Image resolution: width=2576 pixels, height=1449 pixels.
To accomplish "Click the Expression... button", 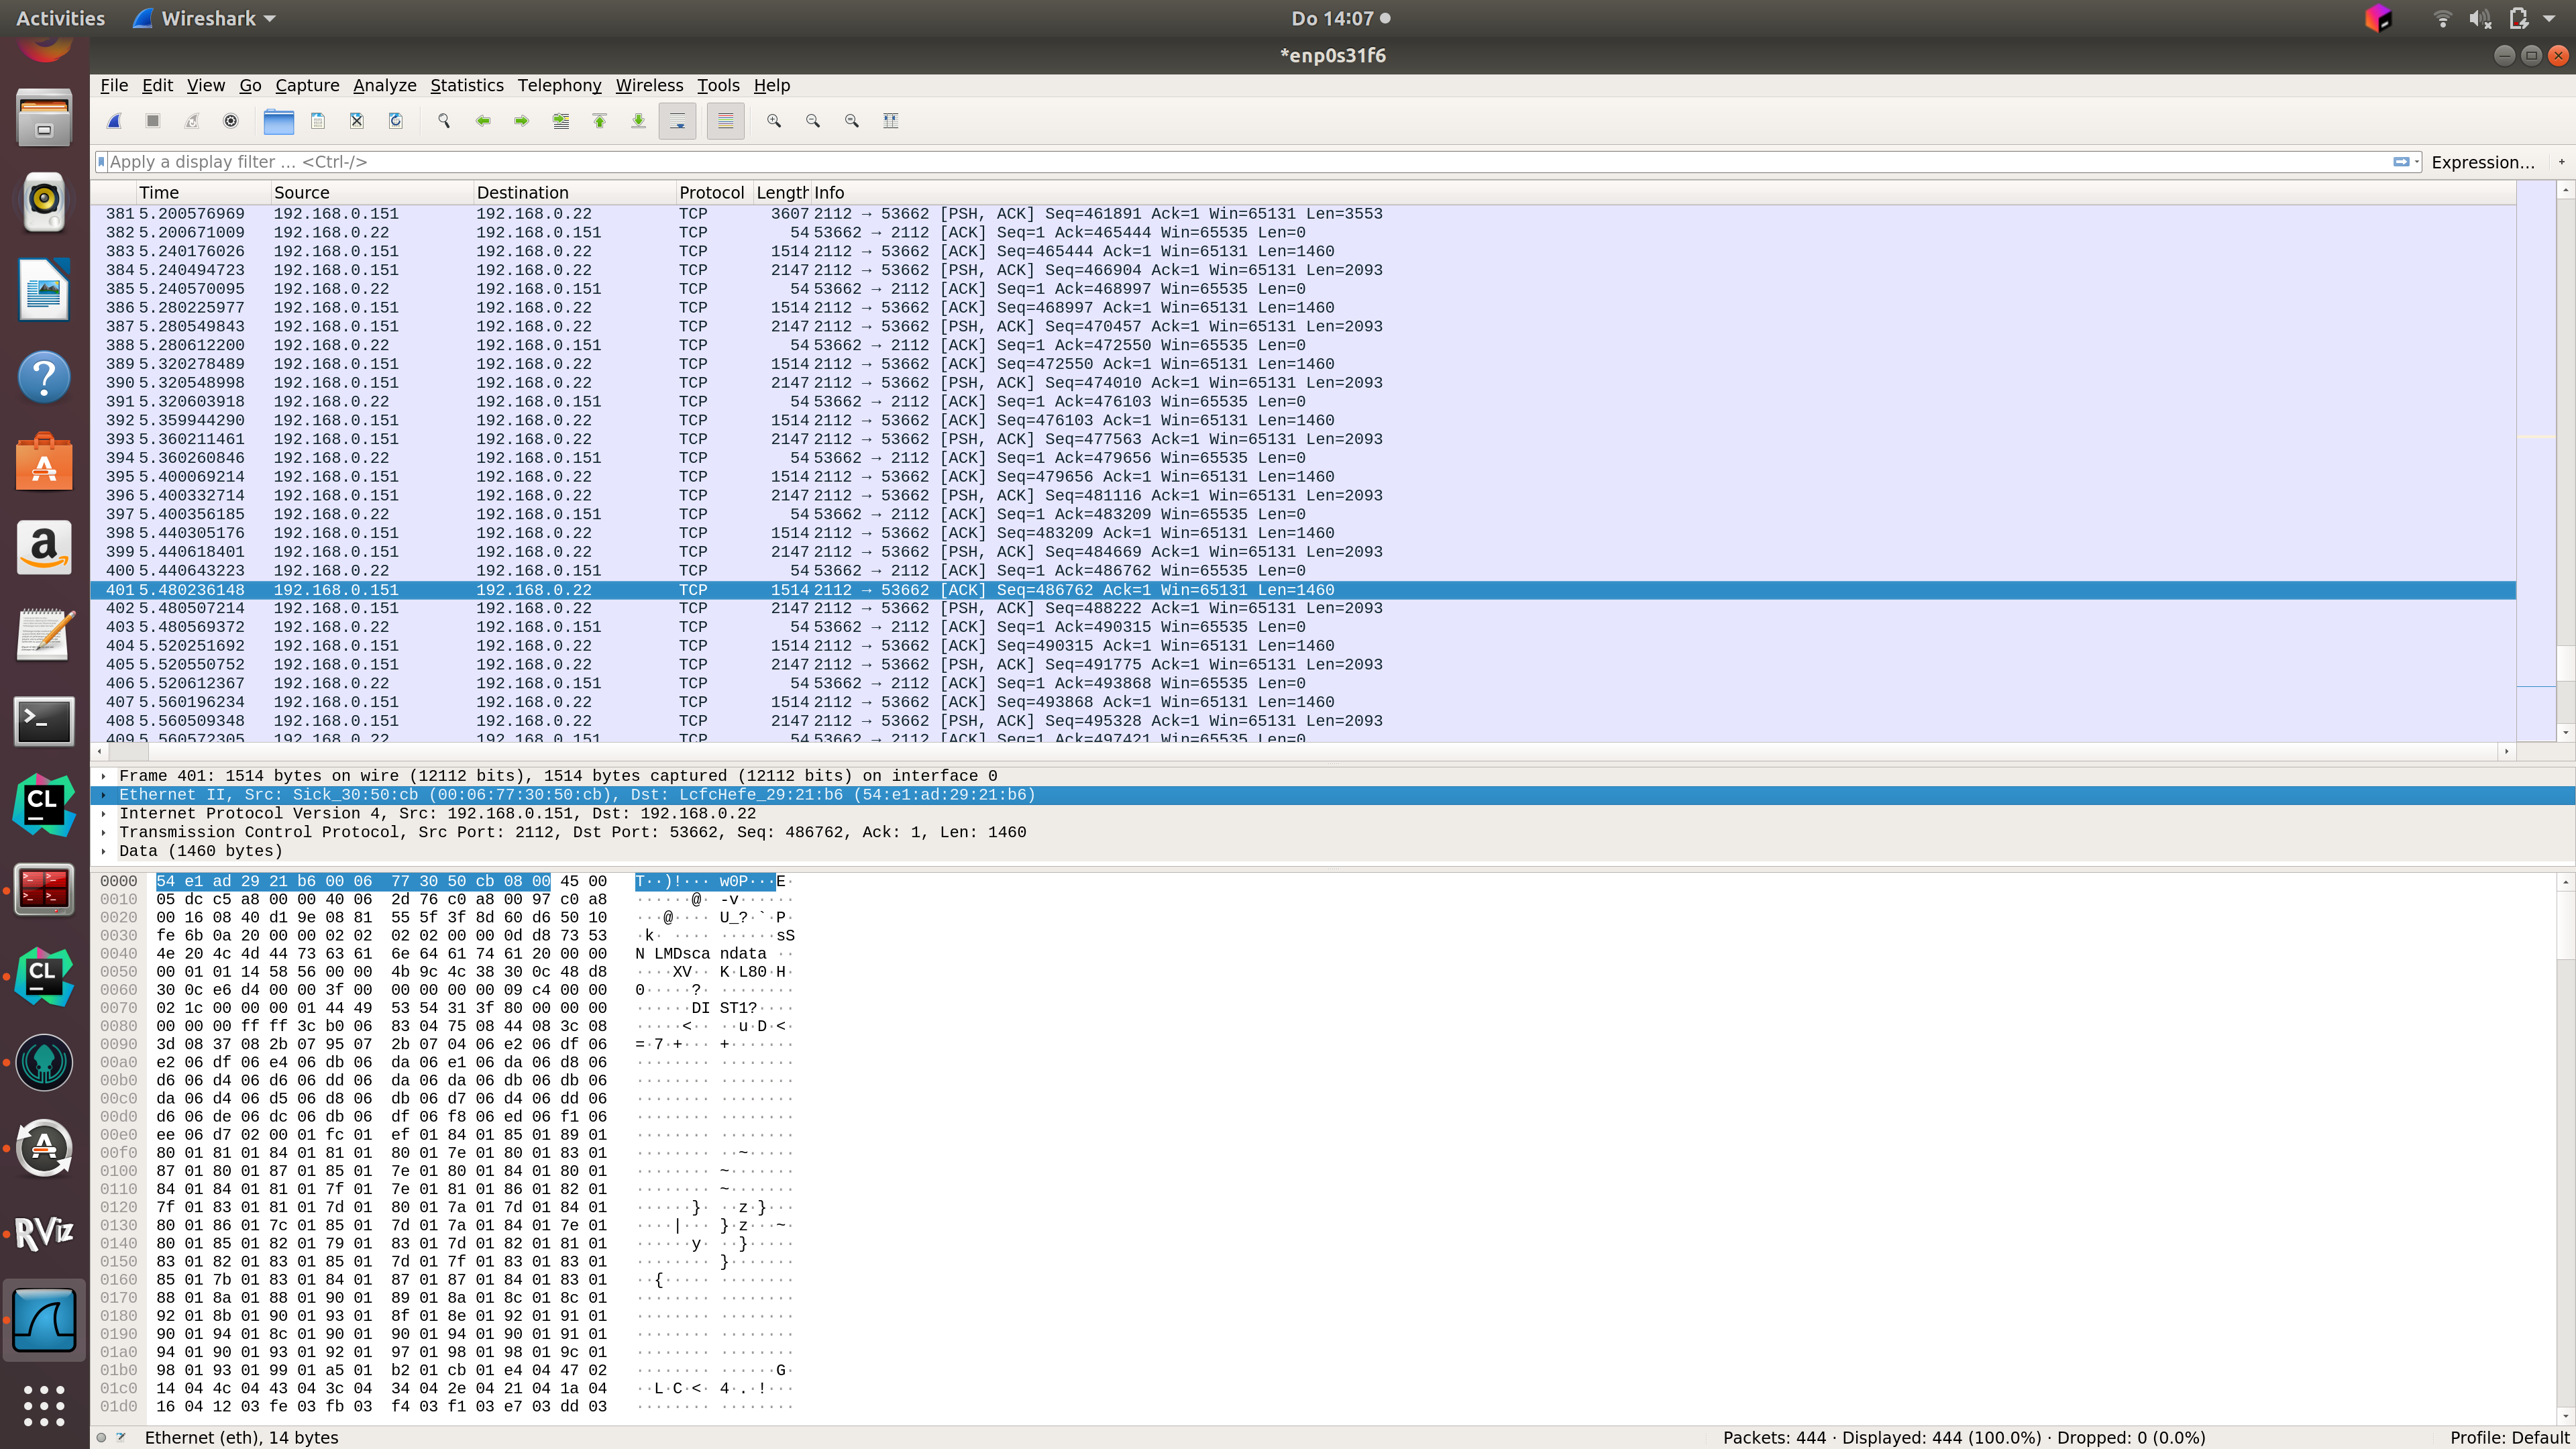I will point(2484,161).
